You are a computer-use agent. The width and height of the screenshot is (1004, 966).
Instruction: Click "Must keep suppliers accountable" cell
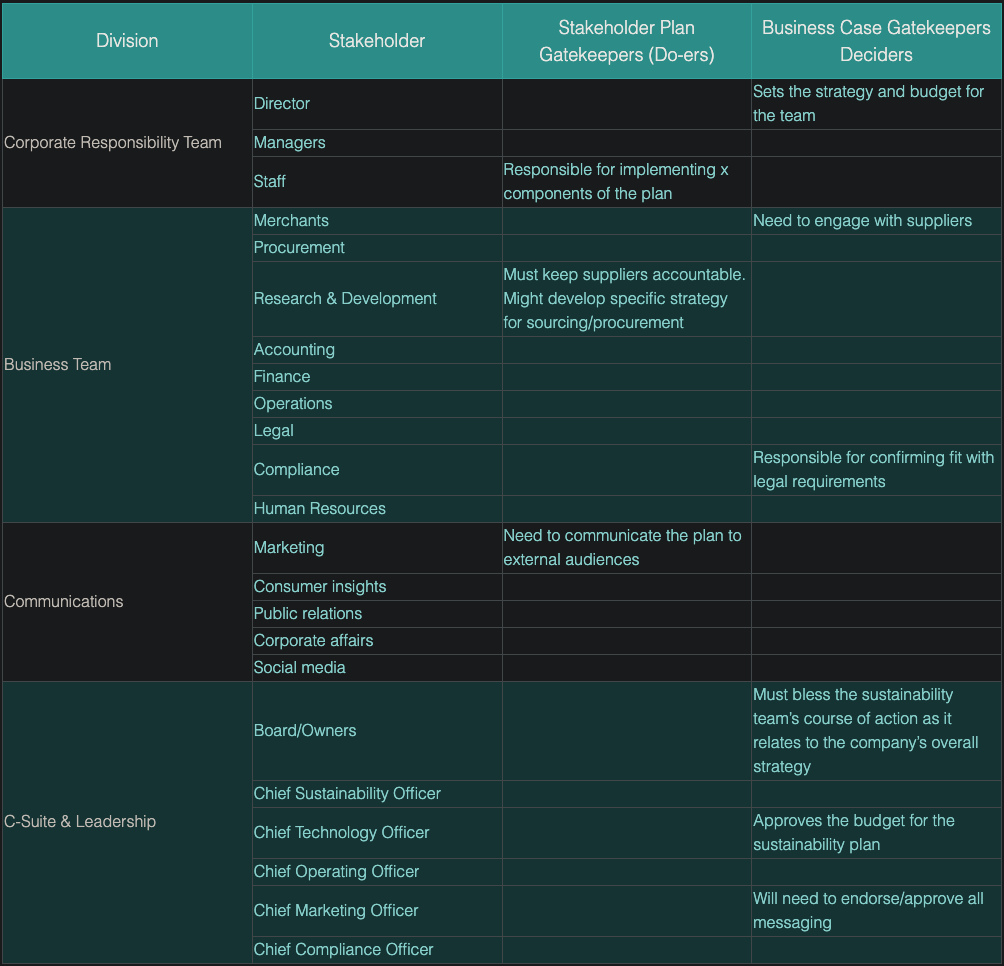point(624,298)
